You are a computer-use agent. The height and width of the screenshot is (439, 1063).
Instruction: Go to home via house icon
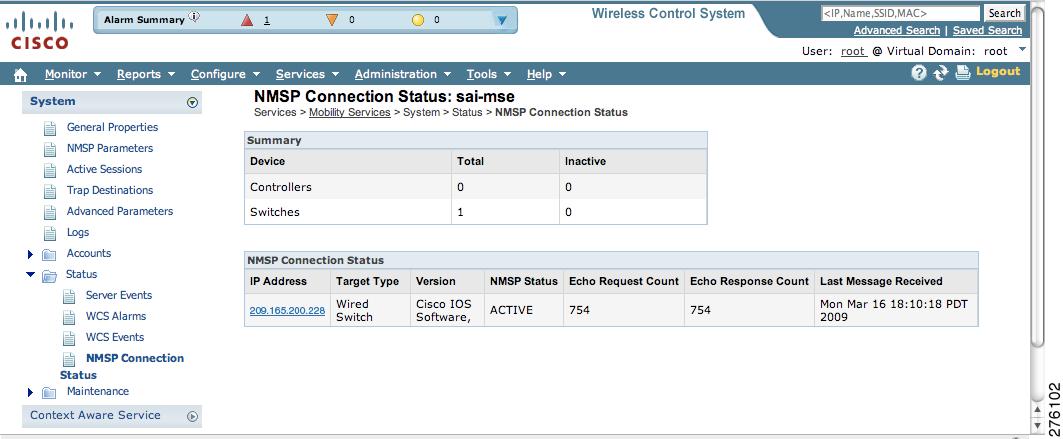[21, 75]
